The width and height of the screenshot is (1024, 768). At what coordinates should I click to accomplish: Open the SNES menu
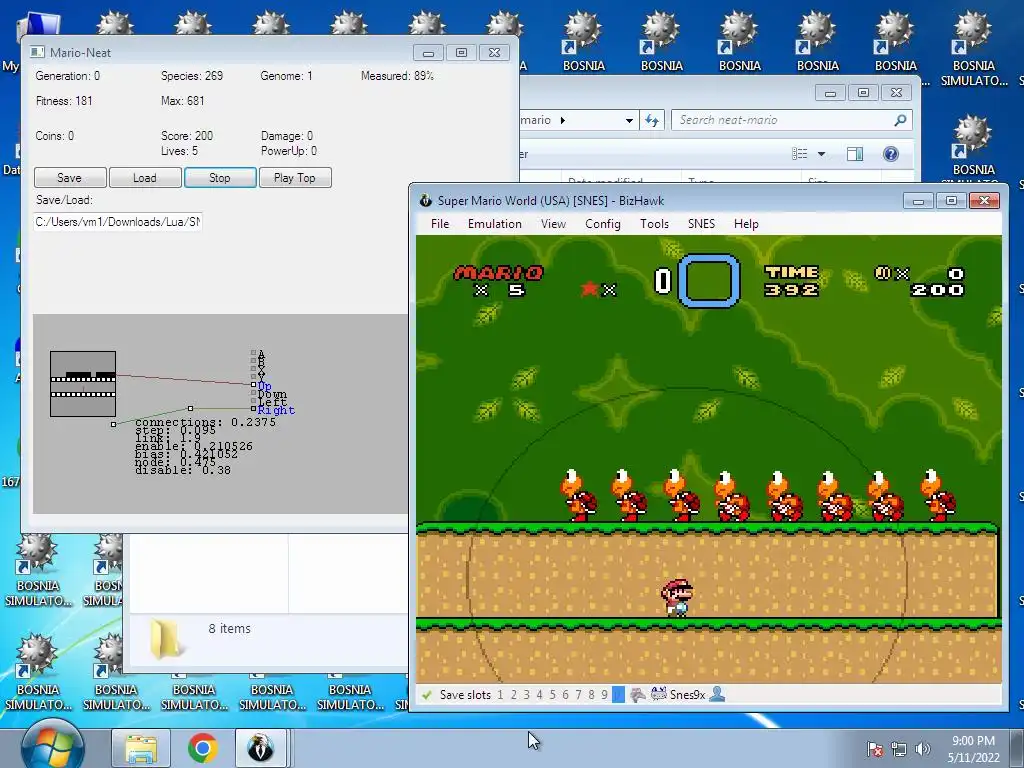701,224
